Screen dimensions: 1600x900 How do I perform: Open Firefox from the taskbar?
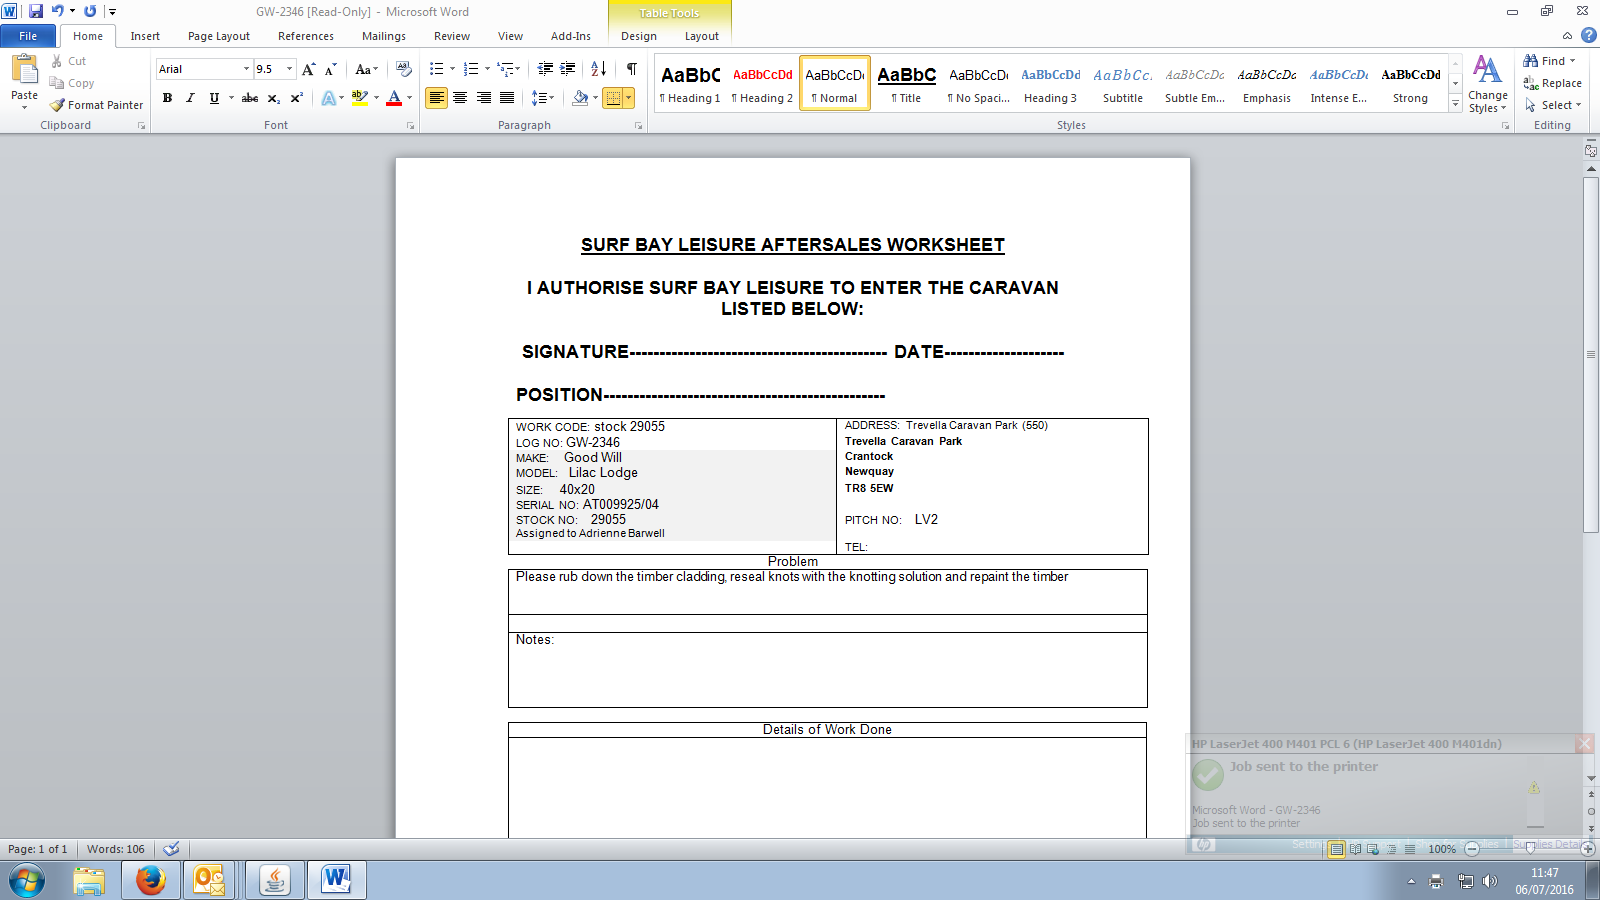(151, 880)
